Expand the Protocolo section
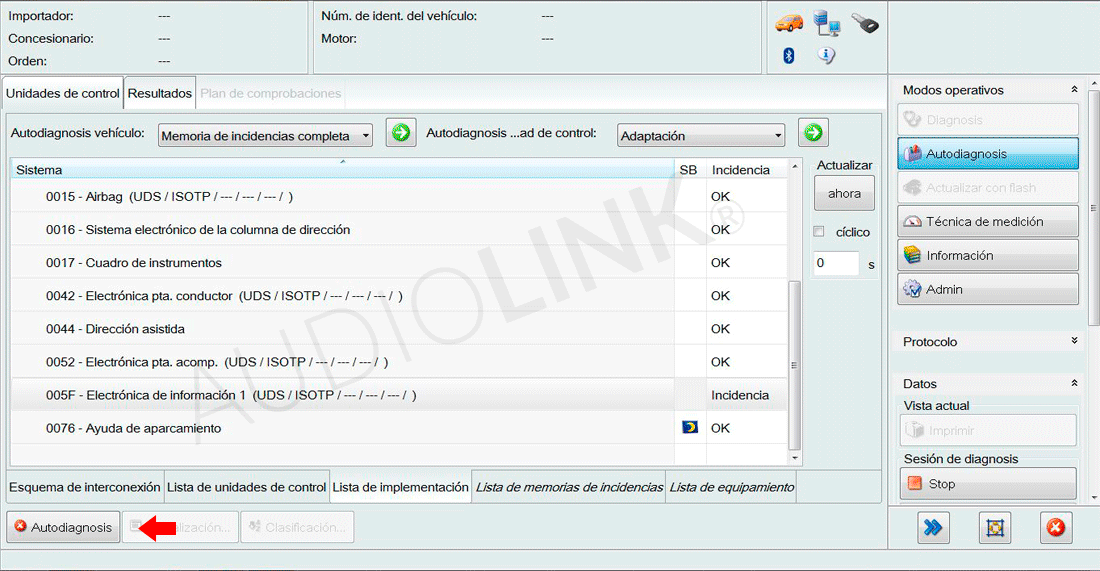Image resolution: width=1100 pixels, height=571 pixels. pyautogui.click(x=1075, y=342)
